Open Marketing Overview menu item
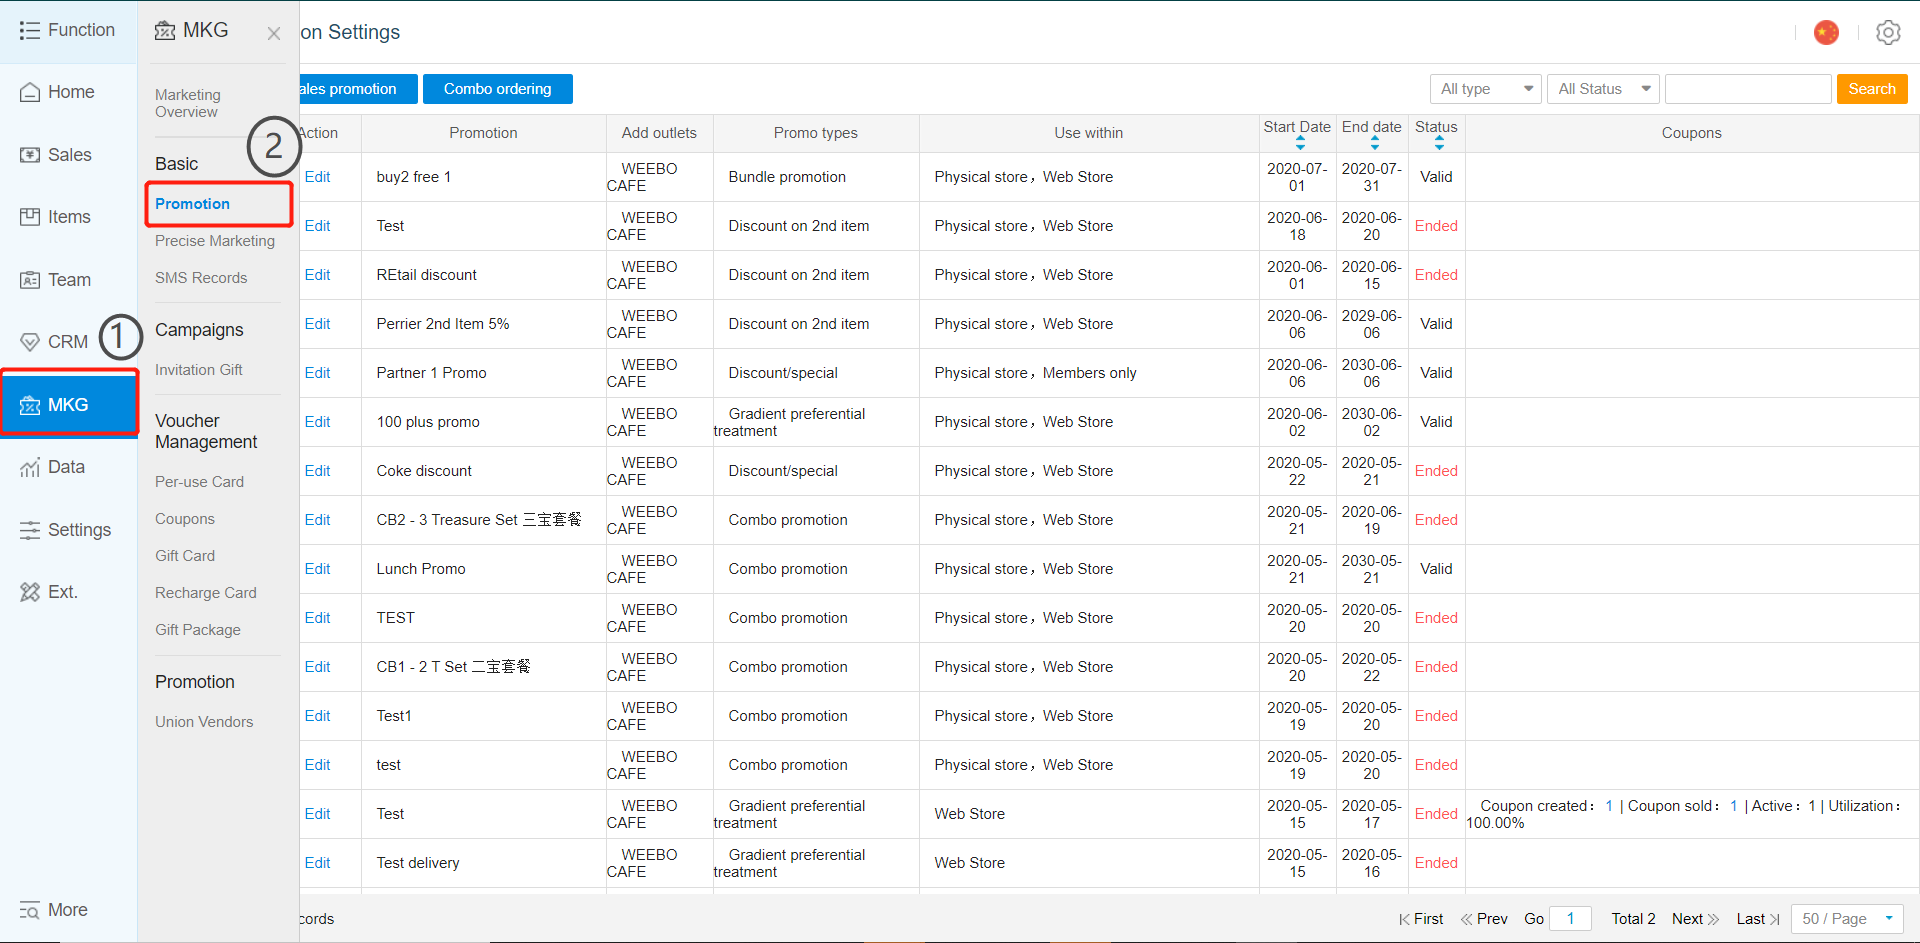Viewport: 1920px width, 943px height. (x=188, y=103)
